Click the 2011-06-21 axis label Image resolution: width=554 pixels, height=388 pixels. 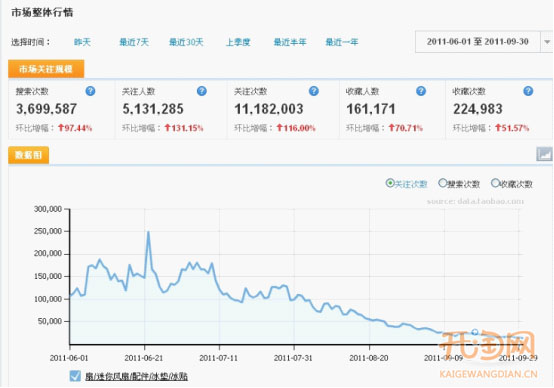coord(144,358)
